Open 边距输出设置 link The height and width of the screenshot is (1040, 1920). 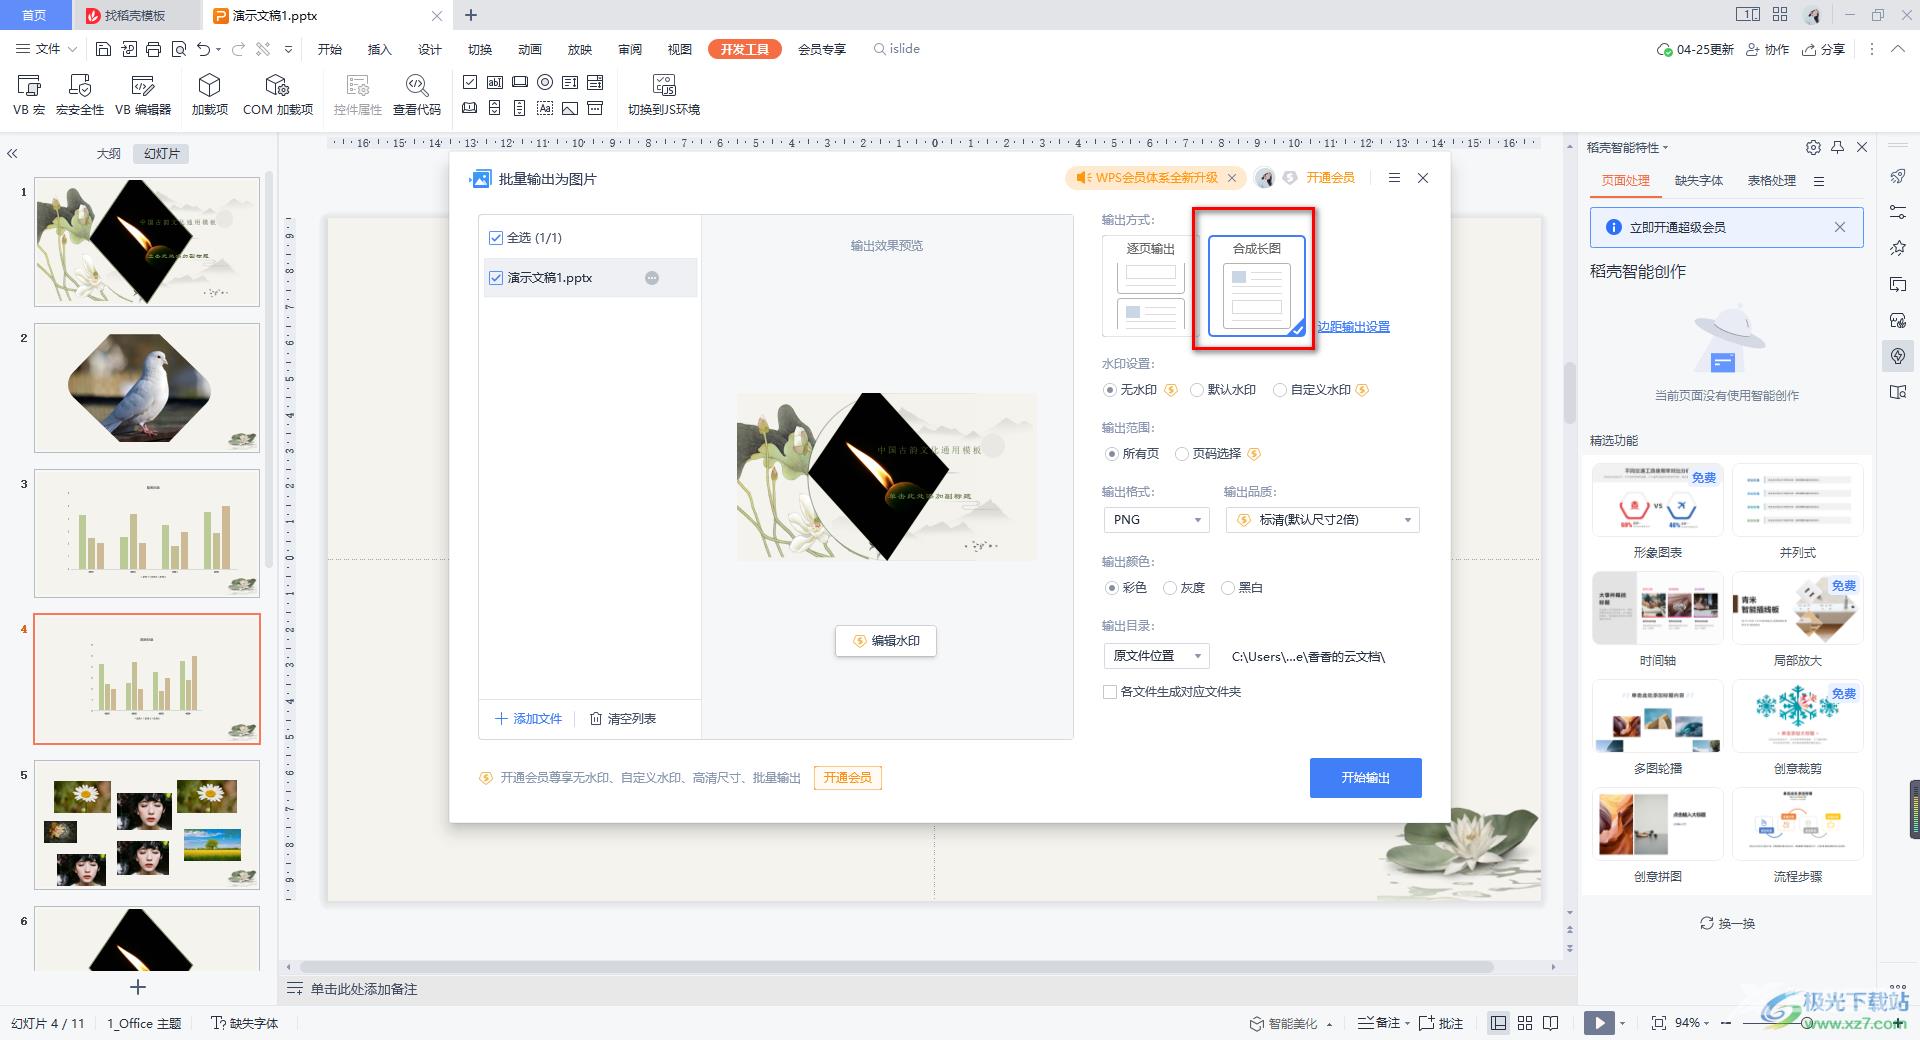(1353, 327)
